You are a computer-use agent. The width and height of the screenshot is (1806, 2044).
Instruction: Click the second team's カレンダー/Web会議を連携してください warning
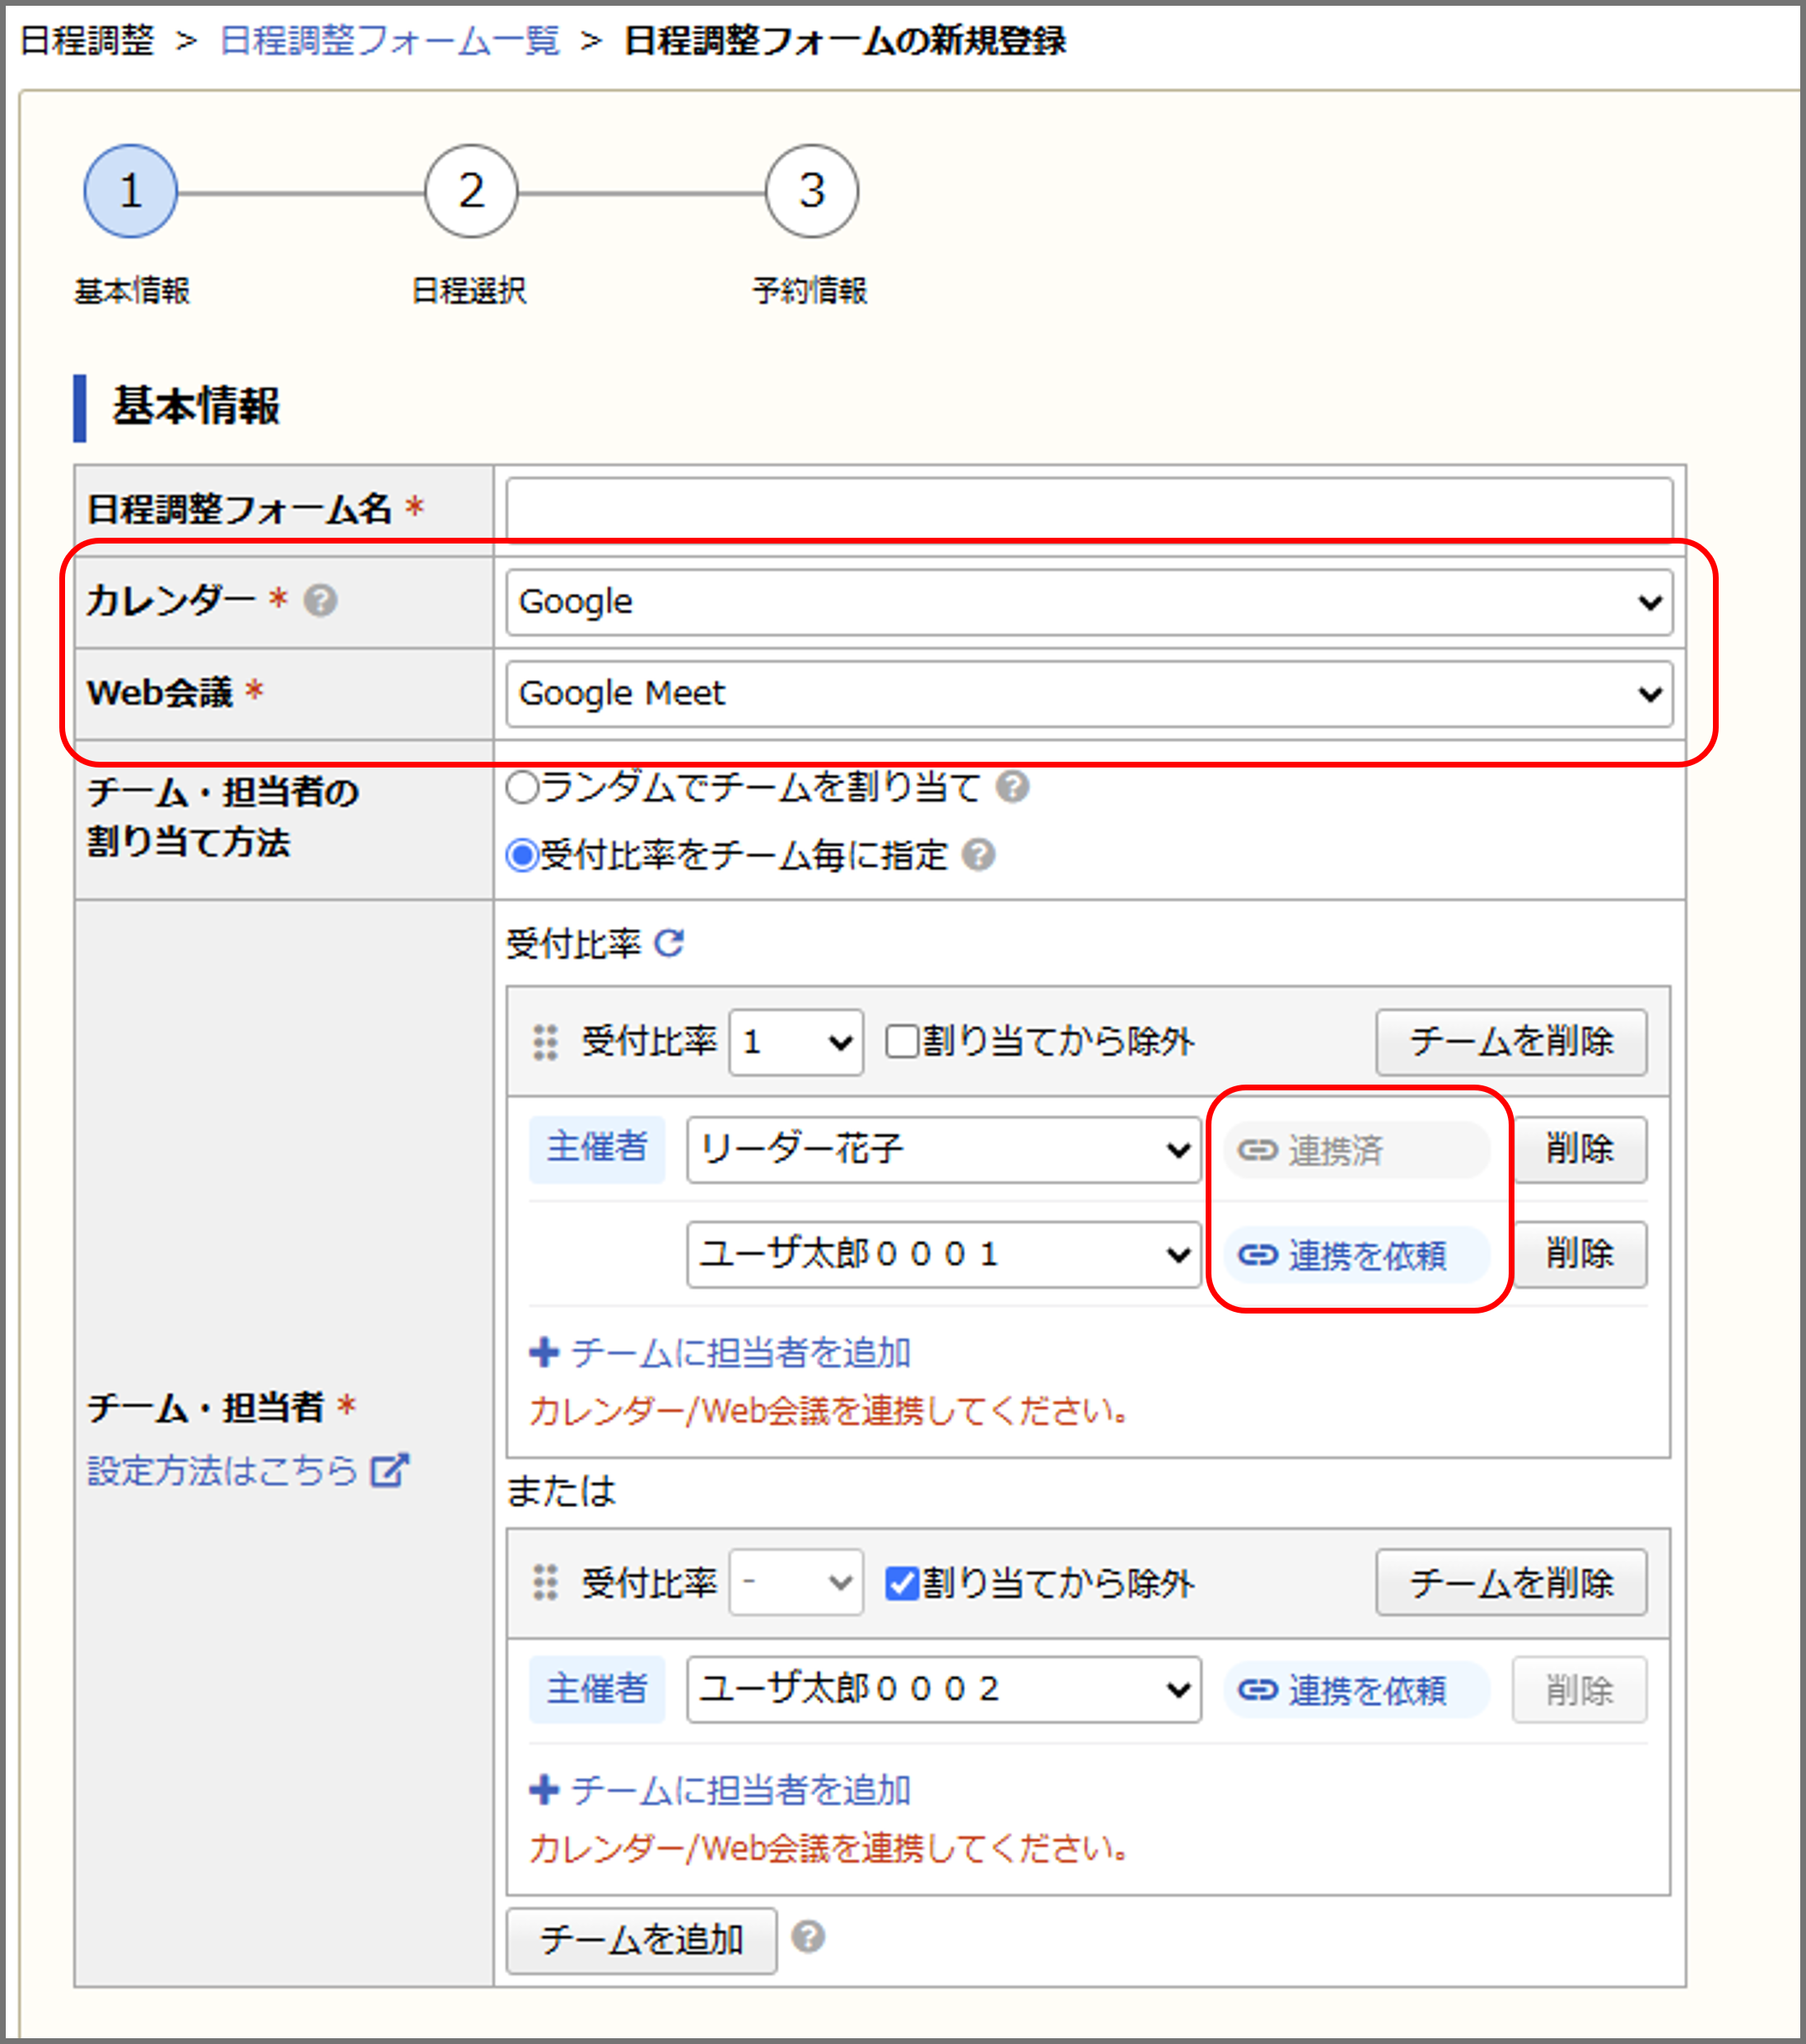point(830,1848)
